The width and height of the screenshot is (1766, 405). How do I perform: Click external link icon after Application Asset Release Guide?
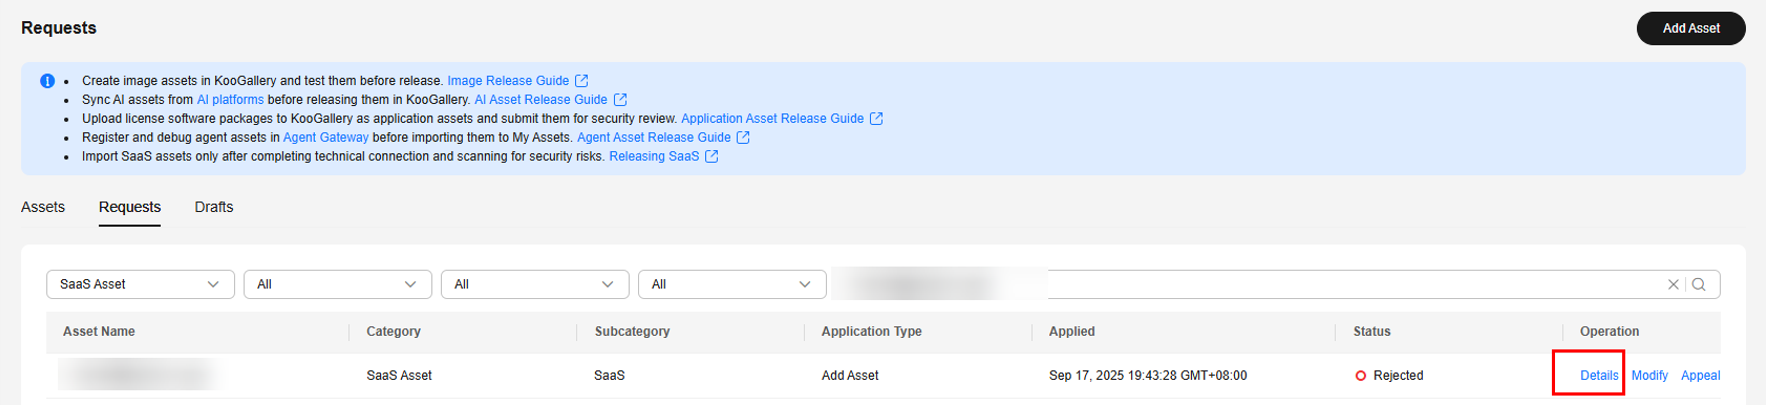click(x=876, y=119)
